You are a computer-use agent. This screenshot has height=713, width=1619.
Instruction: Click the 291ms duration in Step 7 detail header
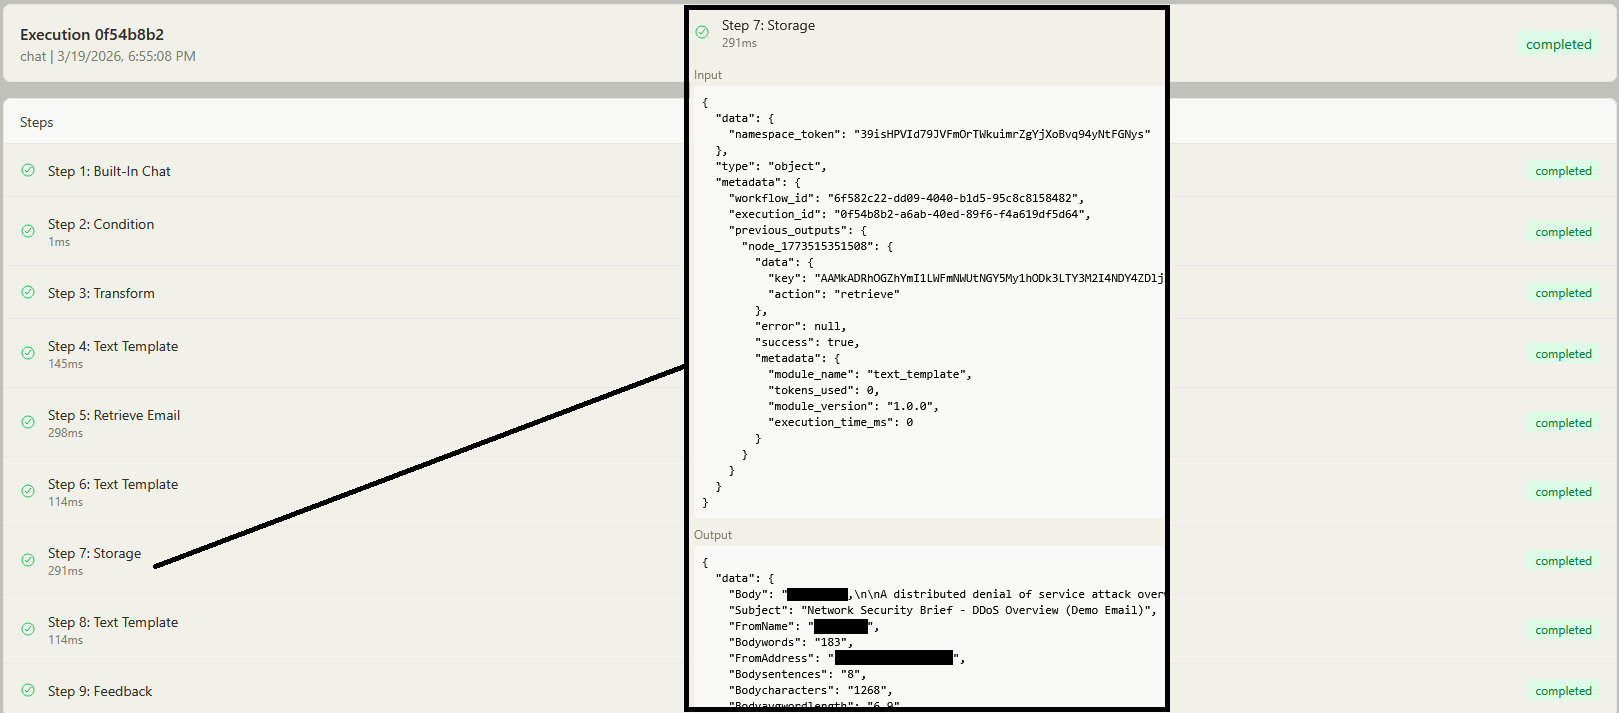click(739, 43)
